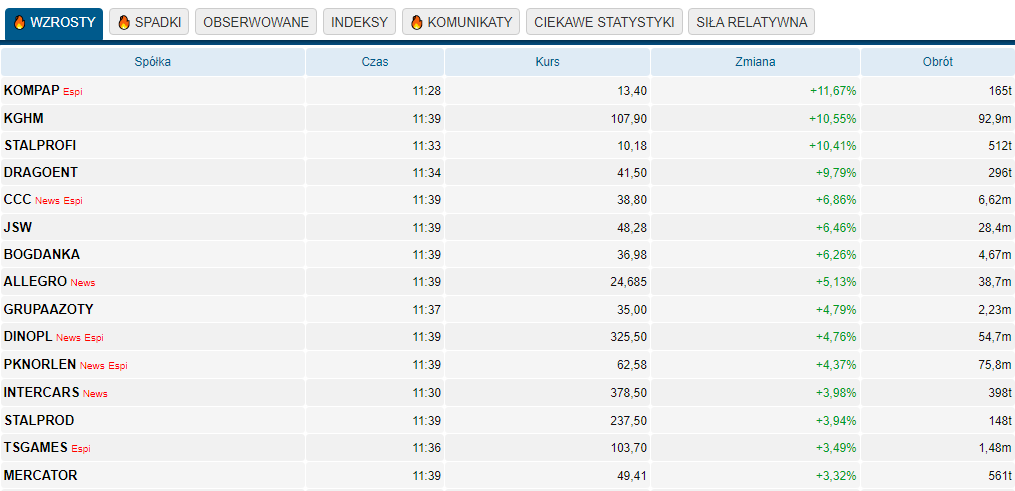Click the DINOPL price 325,50

point(630,337)
